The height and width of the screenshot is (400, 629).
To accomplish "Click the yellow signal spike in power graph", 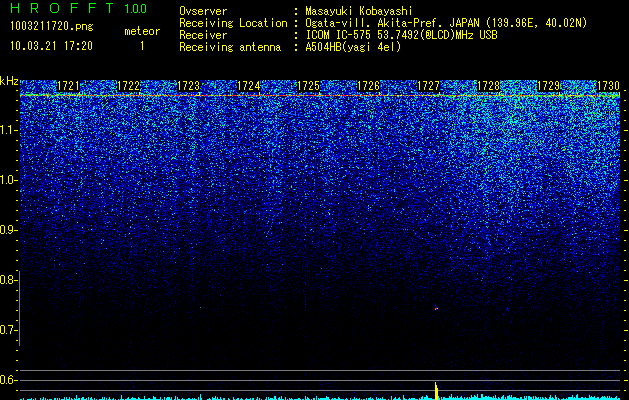I will [x=436, y=391].
